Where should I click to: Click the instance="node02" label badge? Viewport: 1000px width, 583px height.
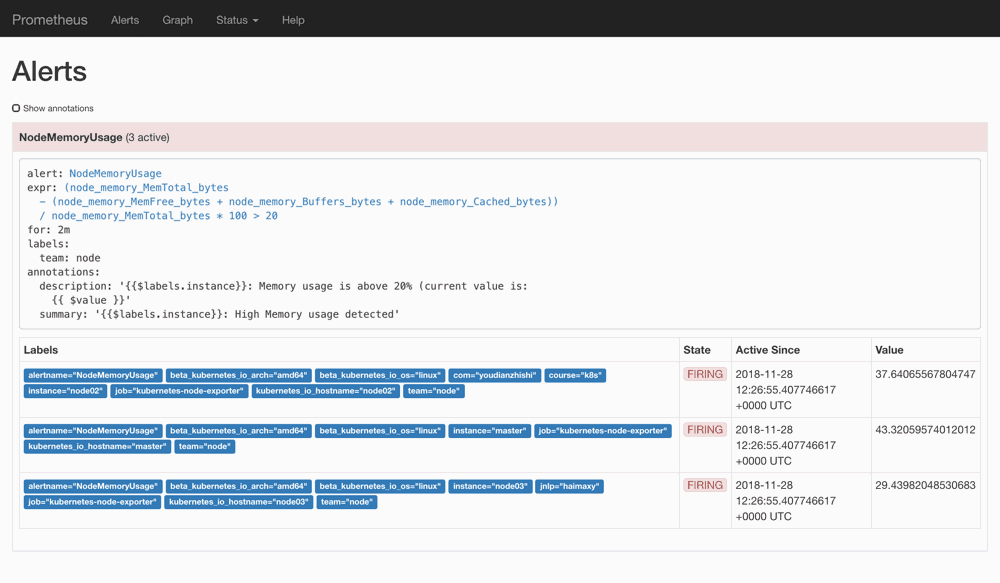click(x=65, y=391)
